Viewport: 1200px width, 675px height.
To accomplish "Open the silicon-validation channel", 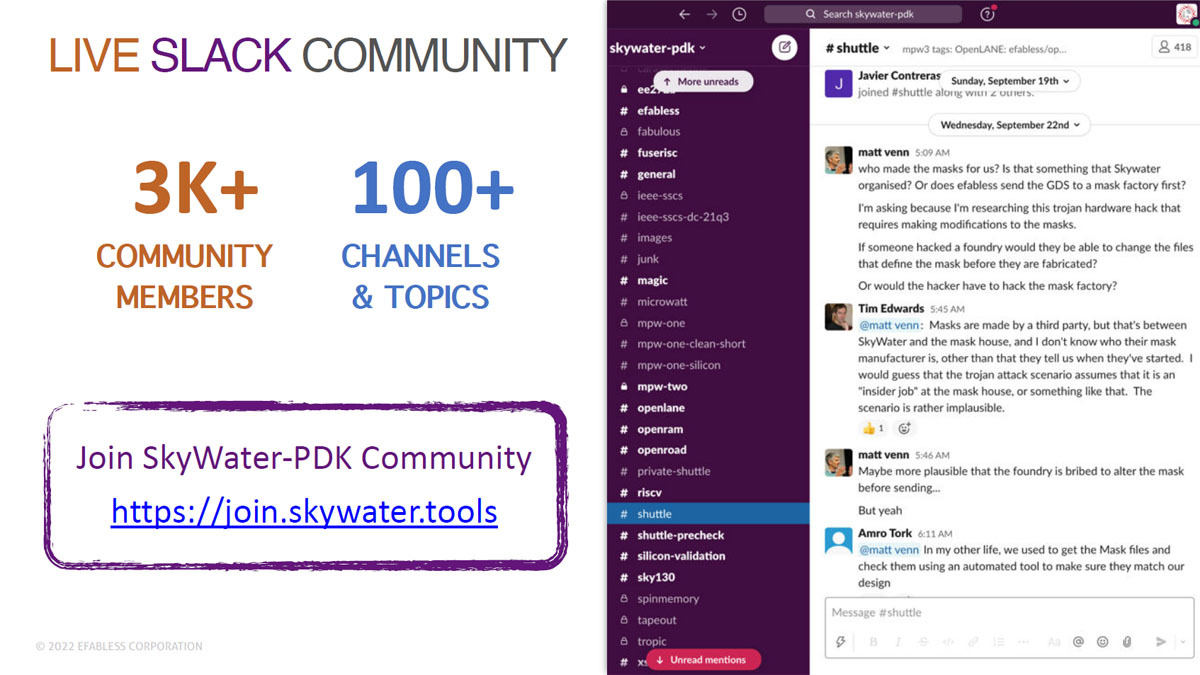I will coord(681,556).
